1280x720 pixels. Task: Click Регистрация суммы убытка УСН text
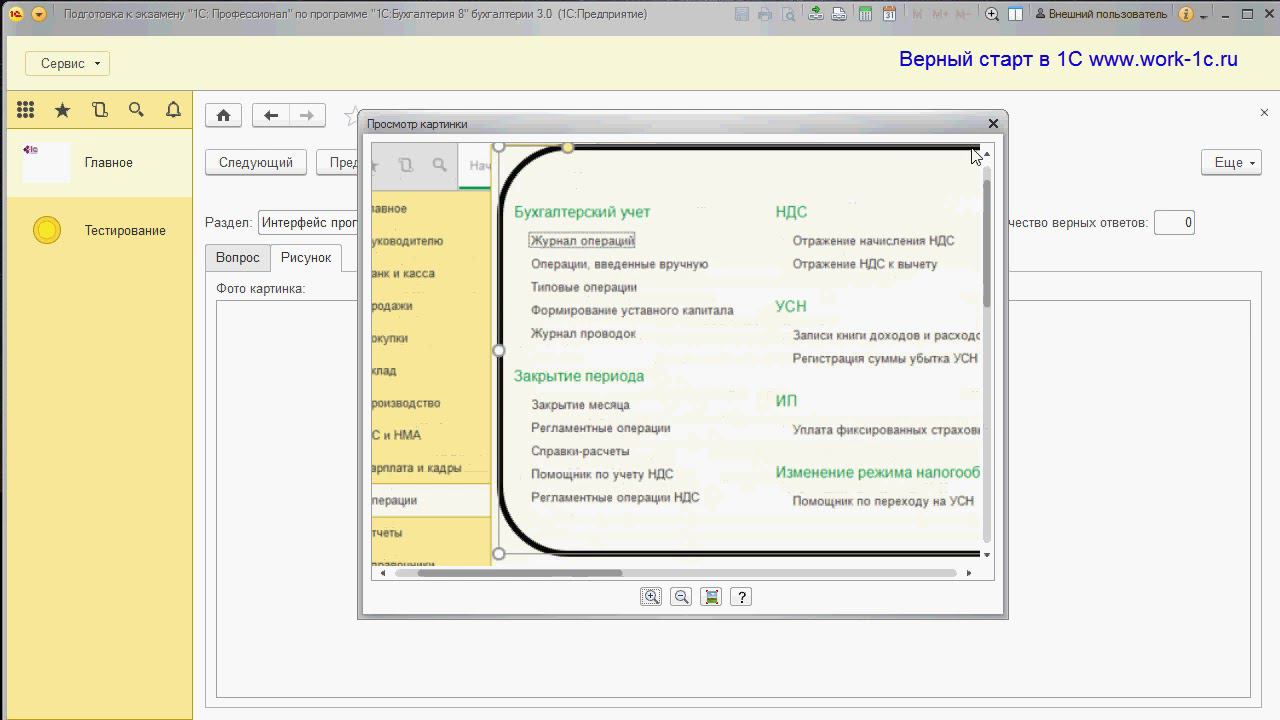click(885, 358)
